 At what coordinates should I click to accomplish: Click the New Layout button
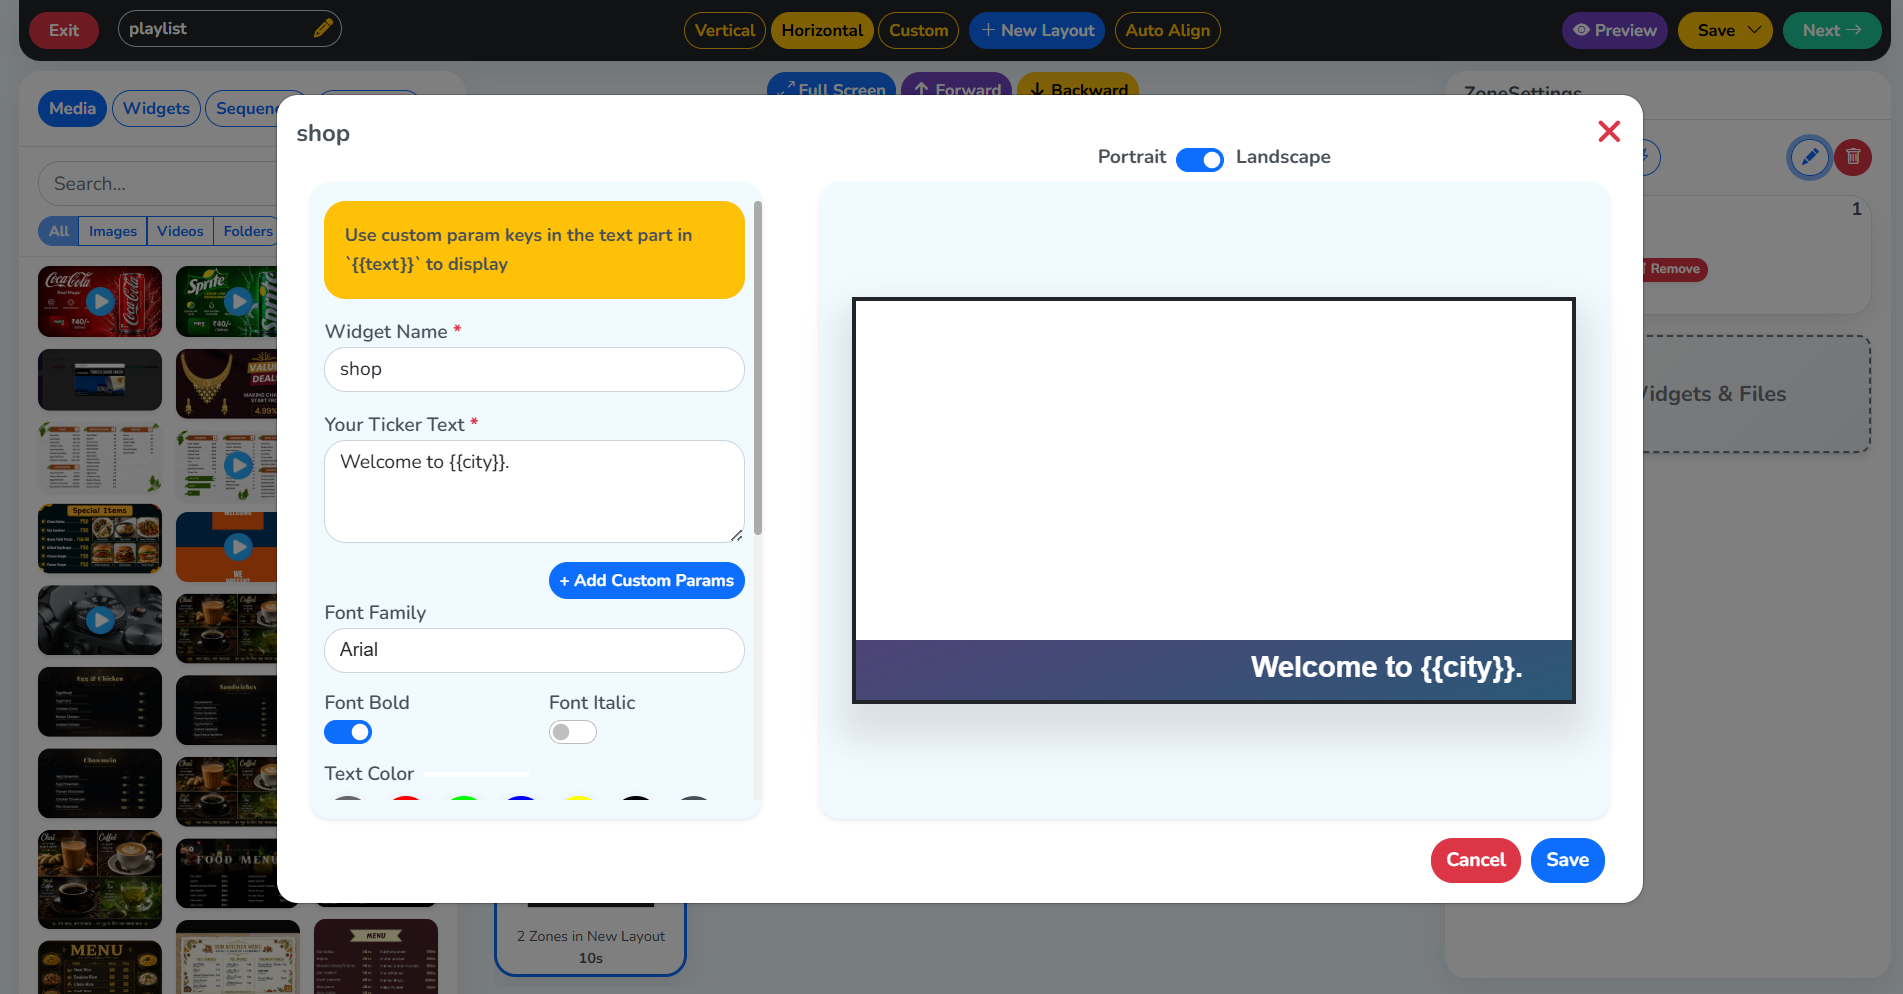pos(1037,30)
